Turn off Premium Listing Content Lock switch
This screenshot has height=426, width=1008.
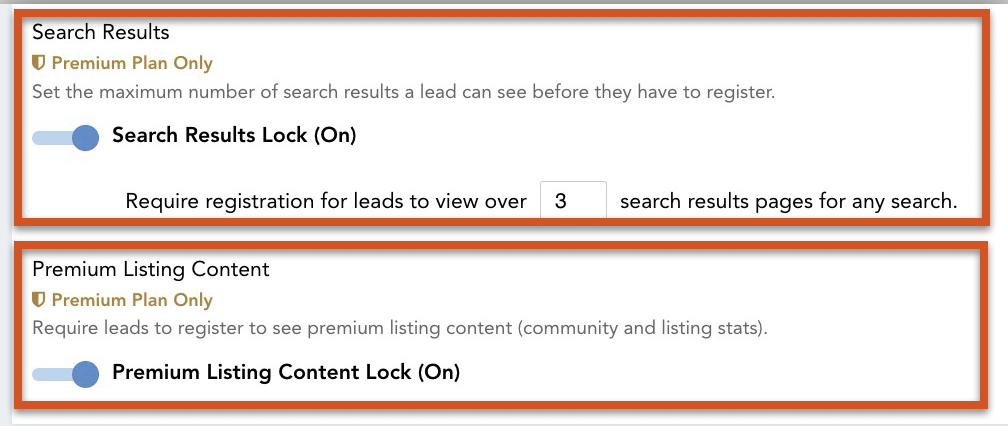coord(66,375)
